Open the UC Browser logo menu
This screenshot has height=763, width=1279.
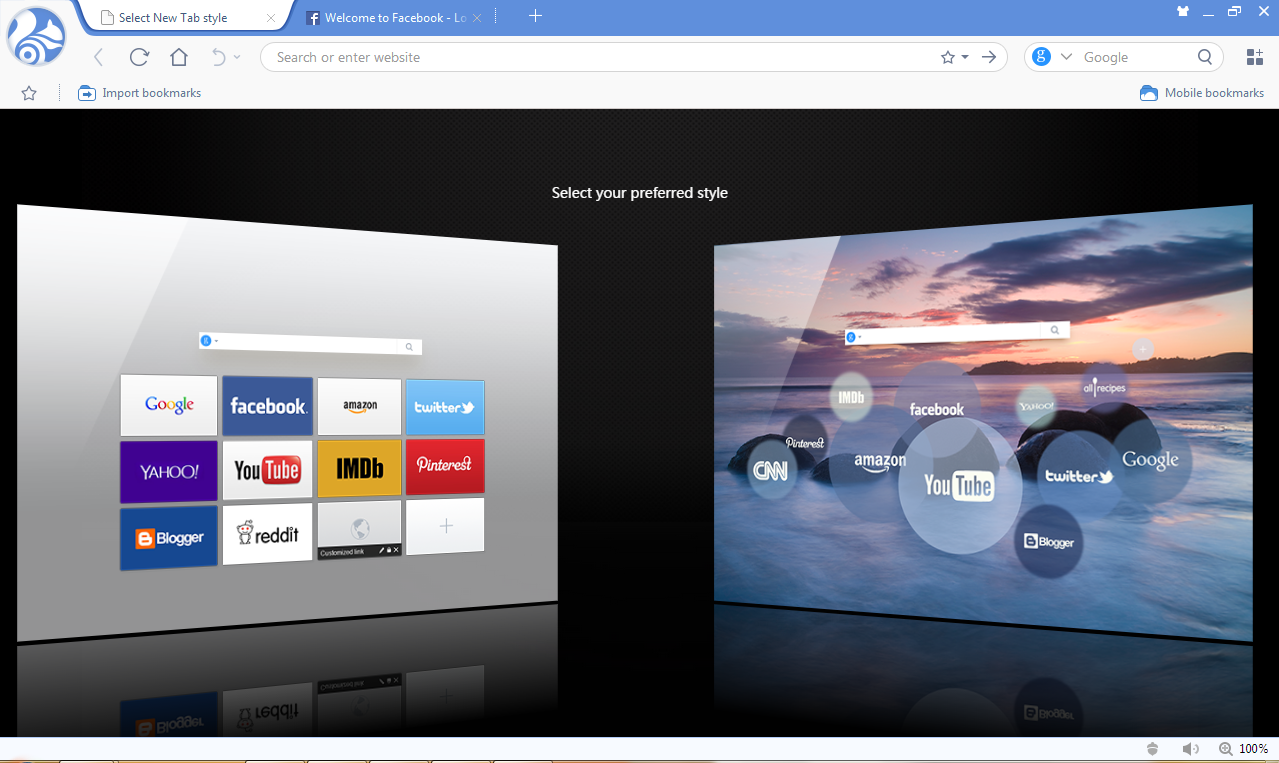point(36,37)
